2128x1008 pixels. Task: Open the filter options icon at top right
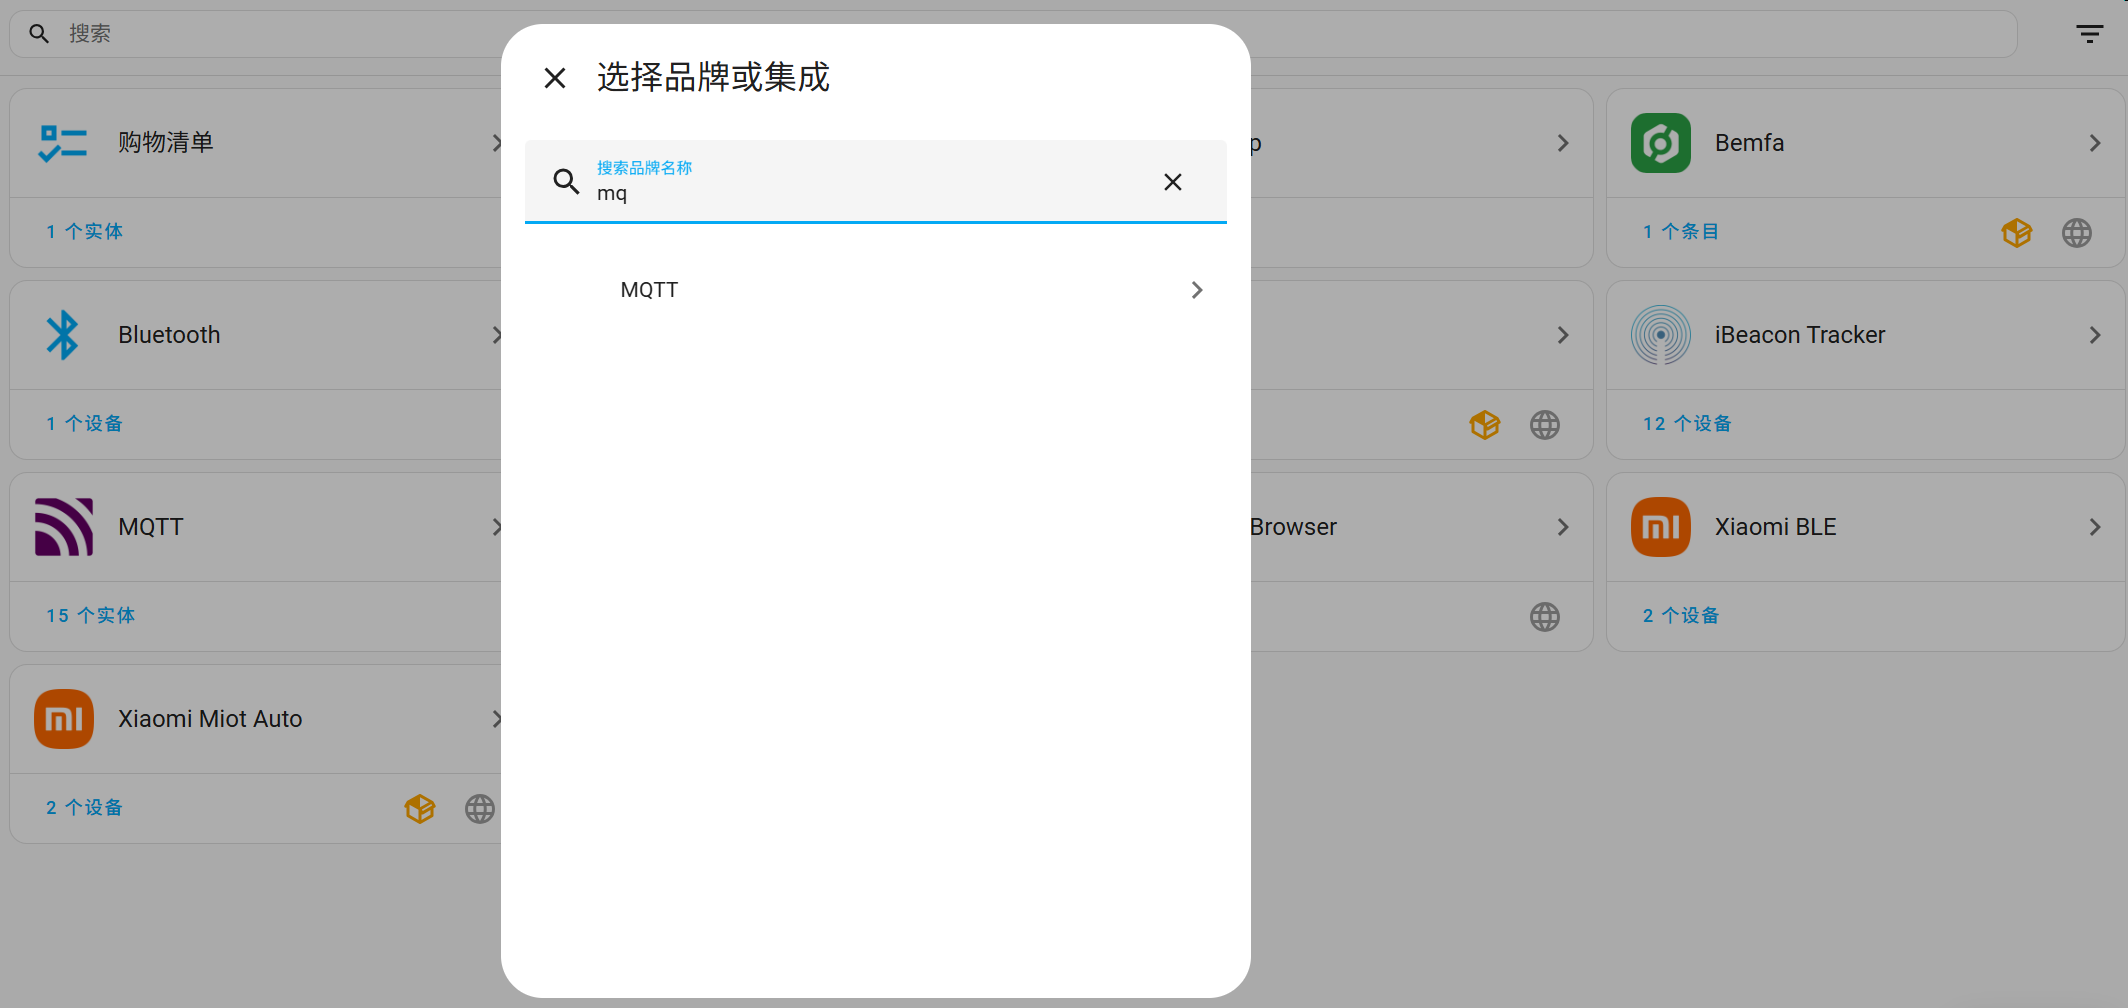(x=2089, y=33)
